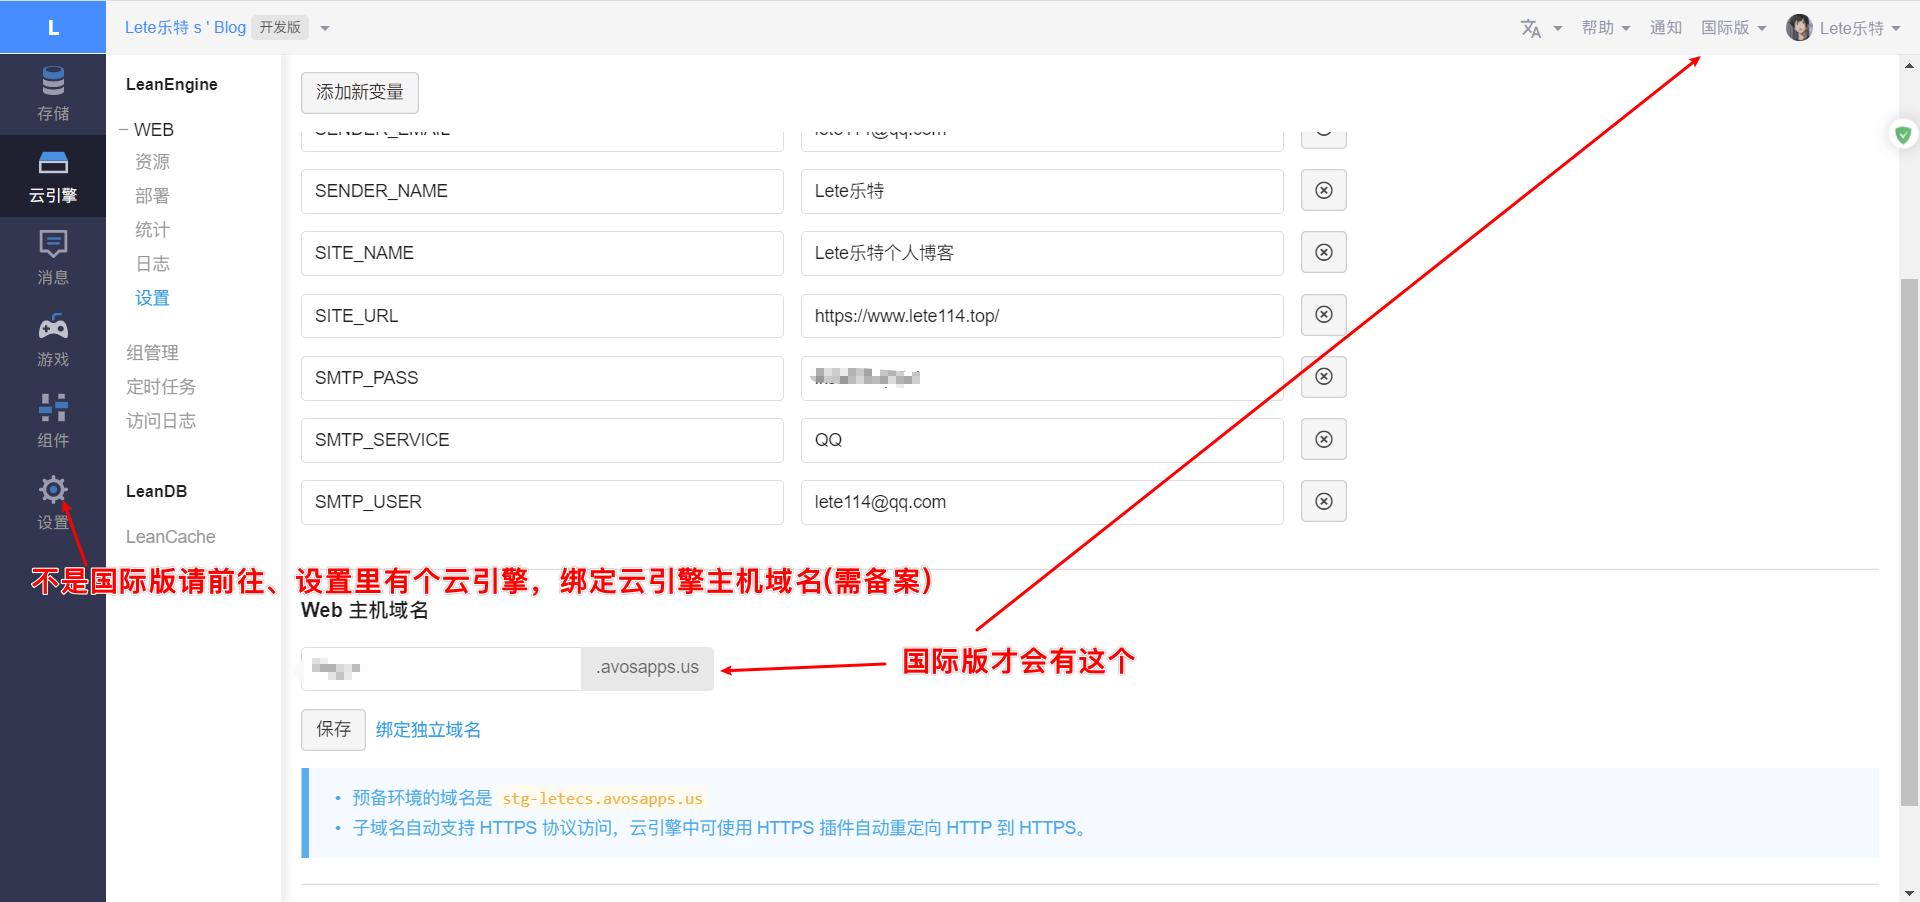The width and height of the screenshot is (1920, 902).
Task: Open the 组件 components sidebar icon
Action: [x=53, y=420]
